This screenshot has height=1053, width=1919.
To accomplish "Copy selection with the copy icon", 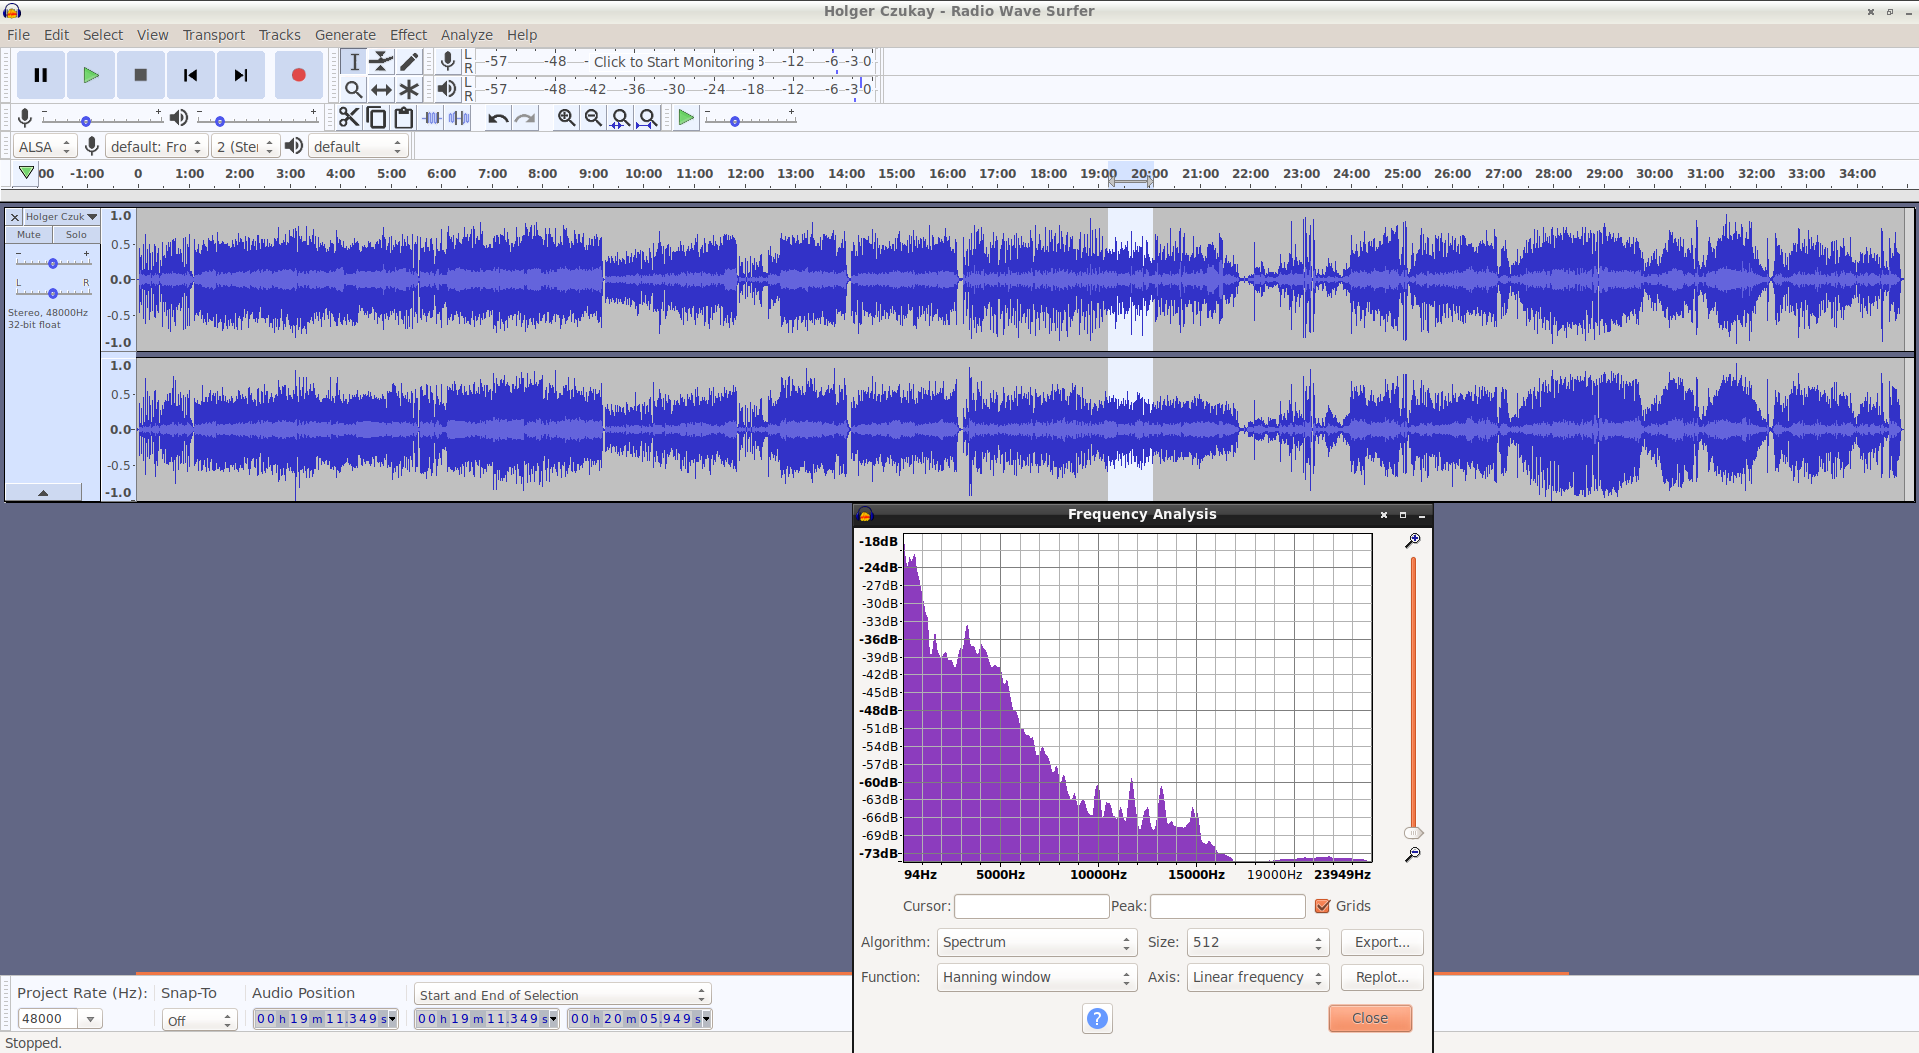I will 376,118.
